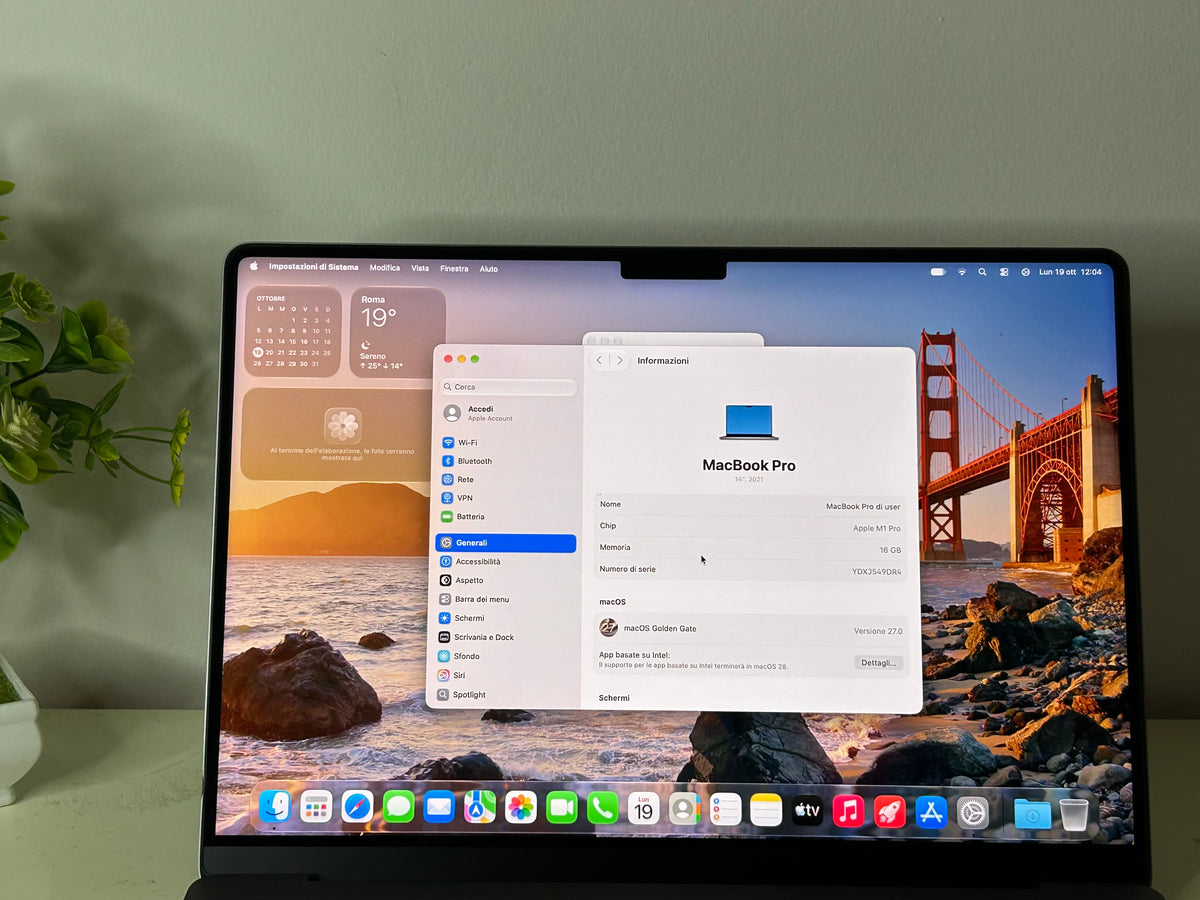
Task: Select Bluetooth in the settings sidebar
Action: 506,461
